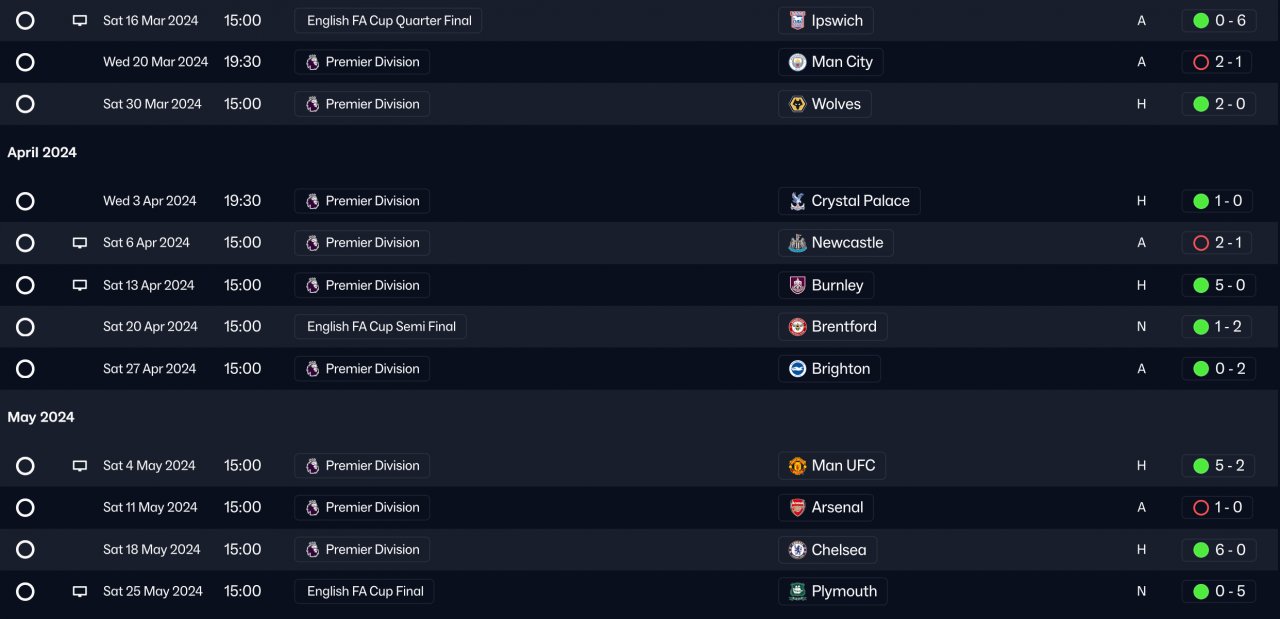Collapse the May 2024 section header
This screenshot has height=619, width=1280.
(41, 417)
